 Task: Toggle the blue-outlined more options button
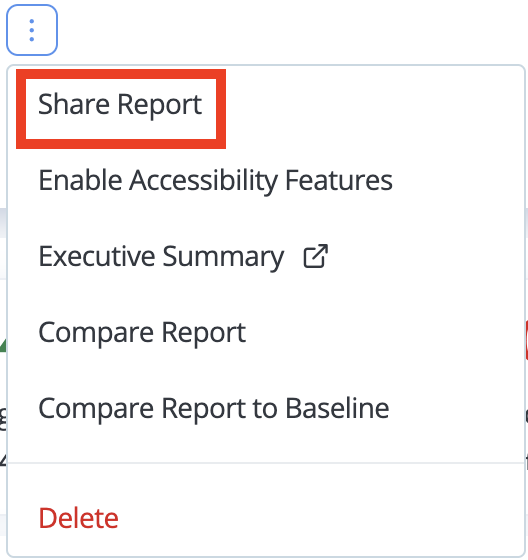click(x=32, y=30)
